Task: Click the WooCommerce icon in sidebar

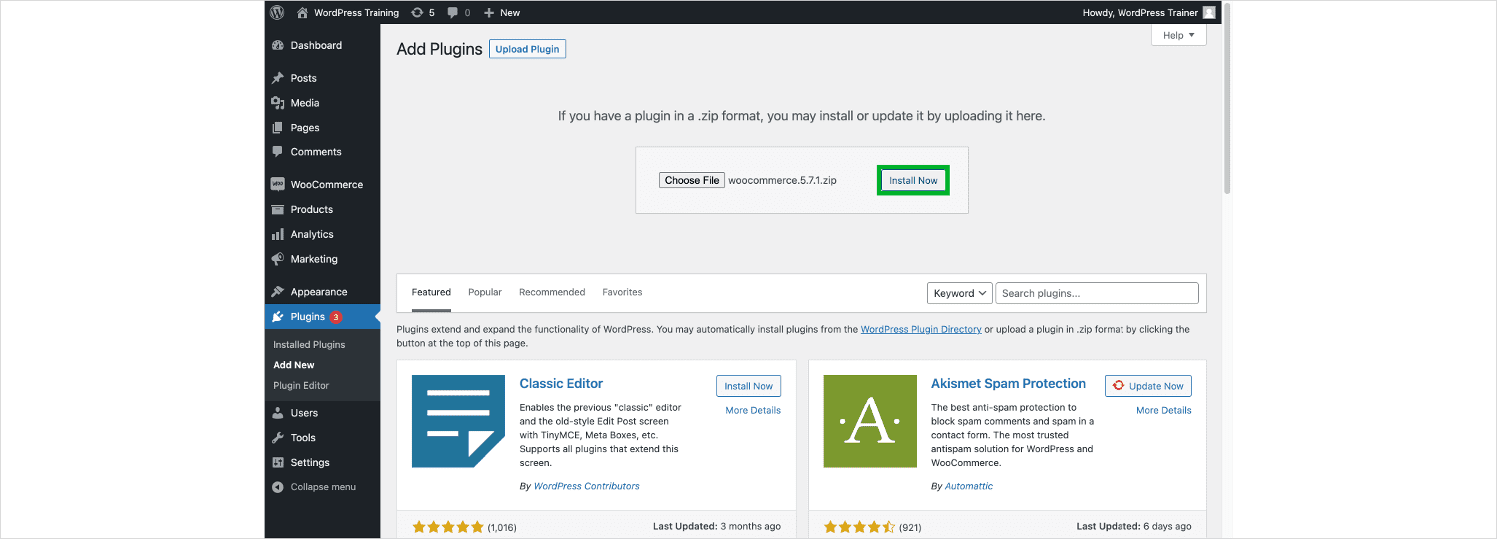Action: [x=278, y=185]
